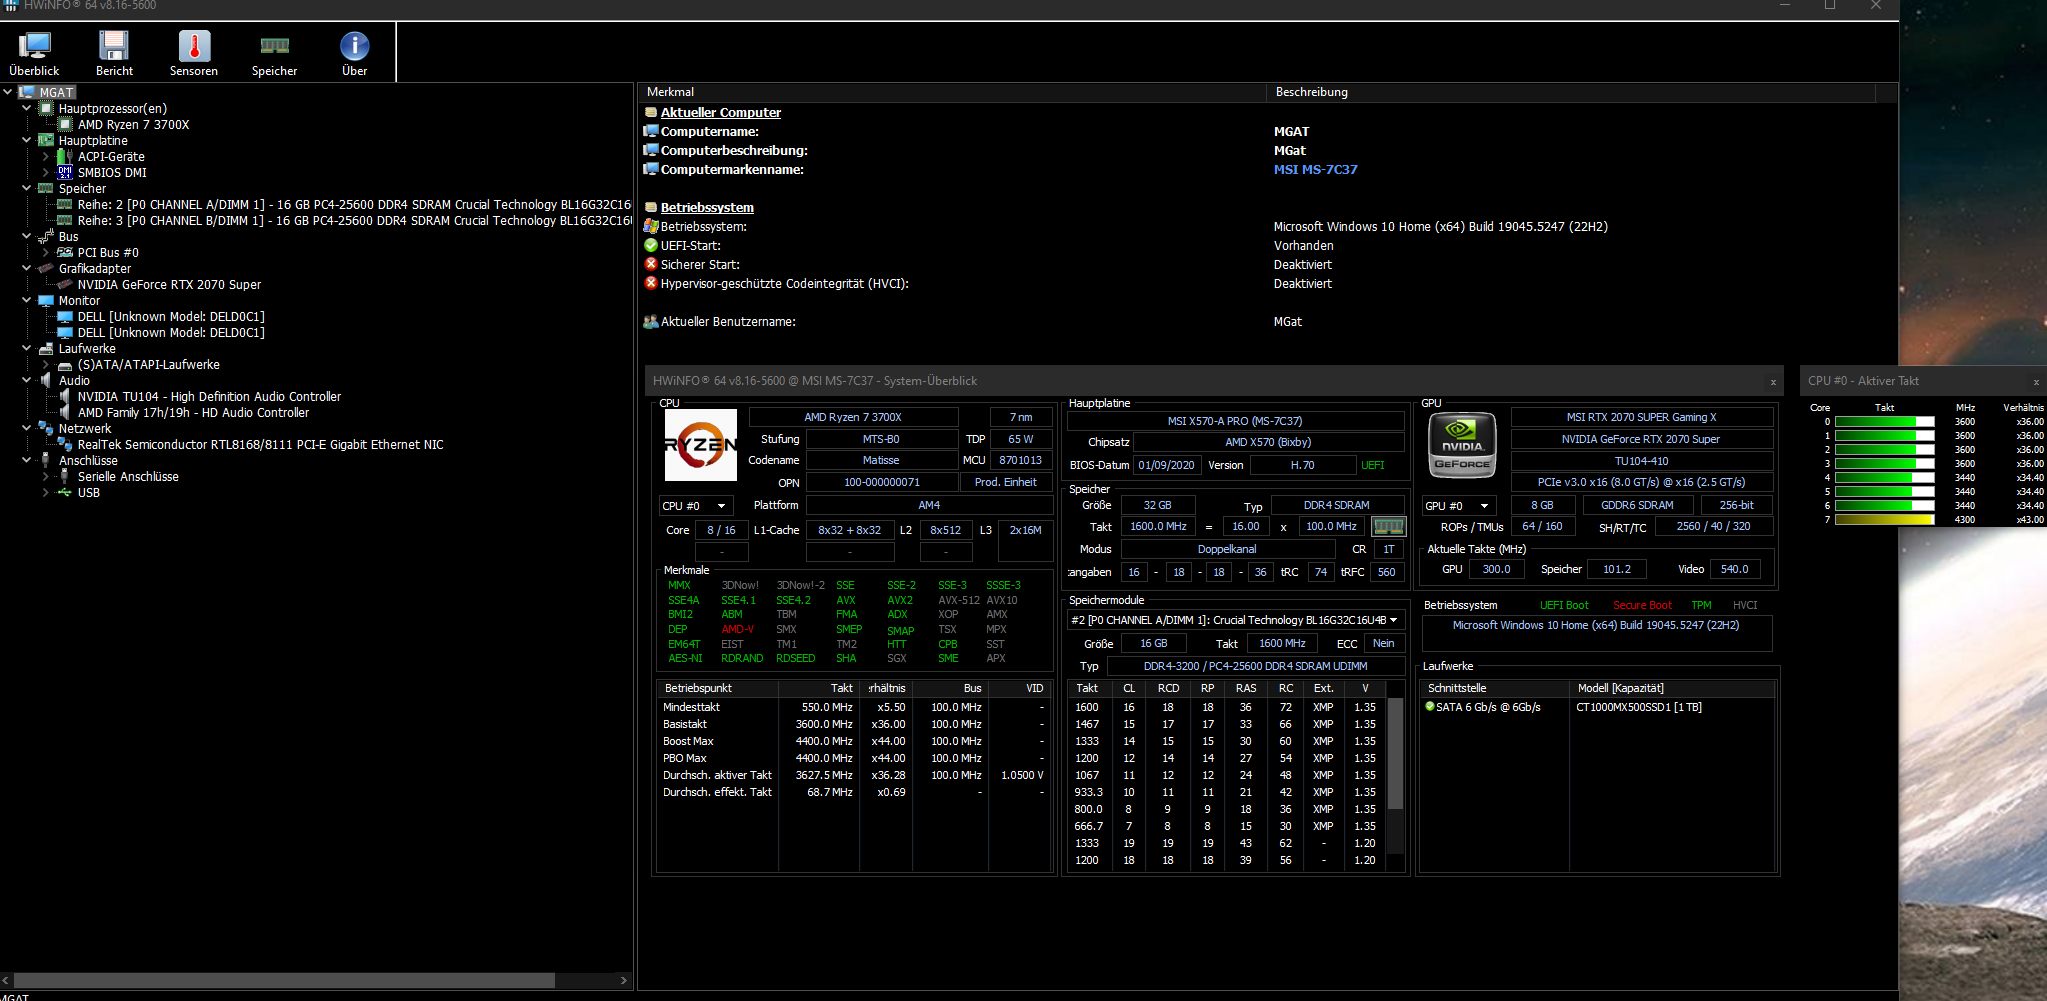2047x1001 pixels.
Task: Click the NVIDIA GeForce logo in GPU section
Action: click(x=1462, y=445)
